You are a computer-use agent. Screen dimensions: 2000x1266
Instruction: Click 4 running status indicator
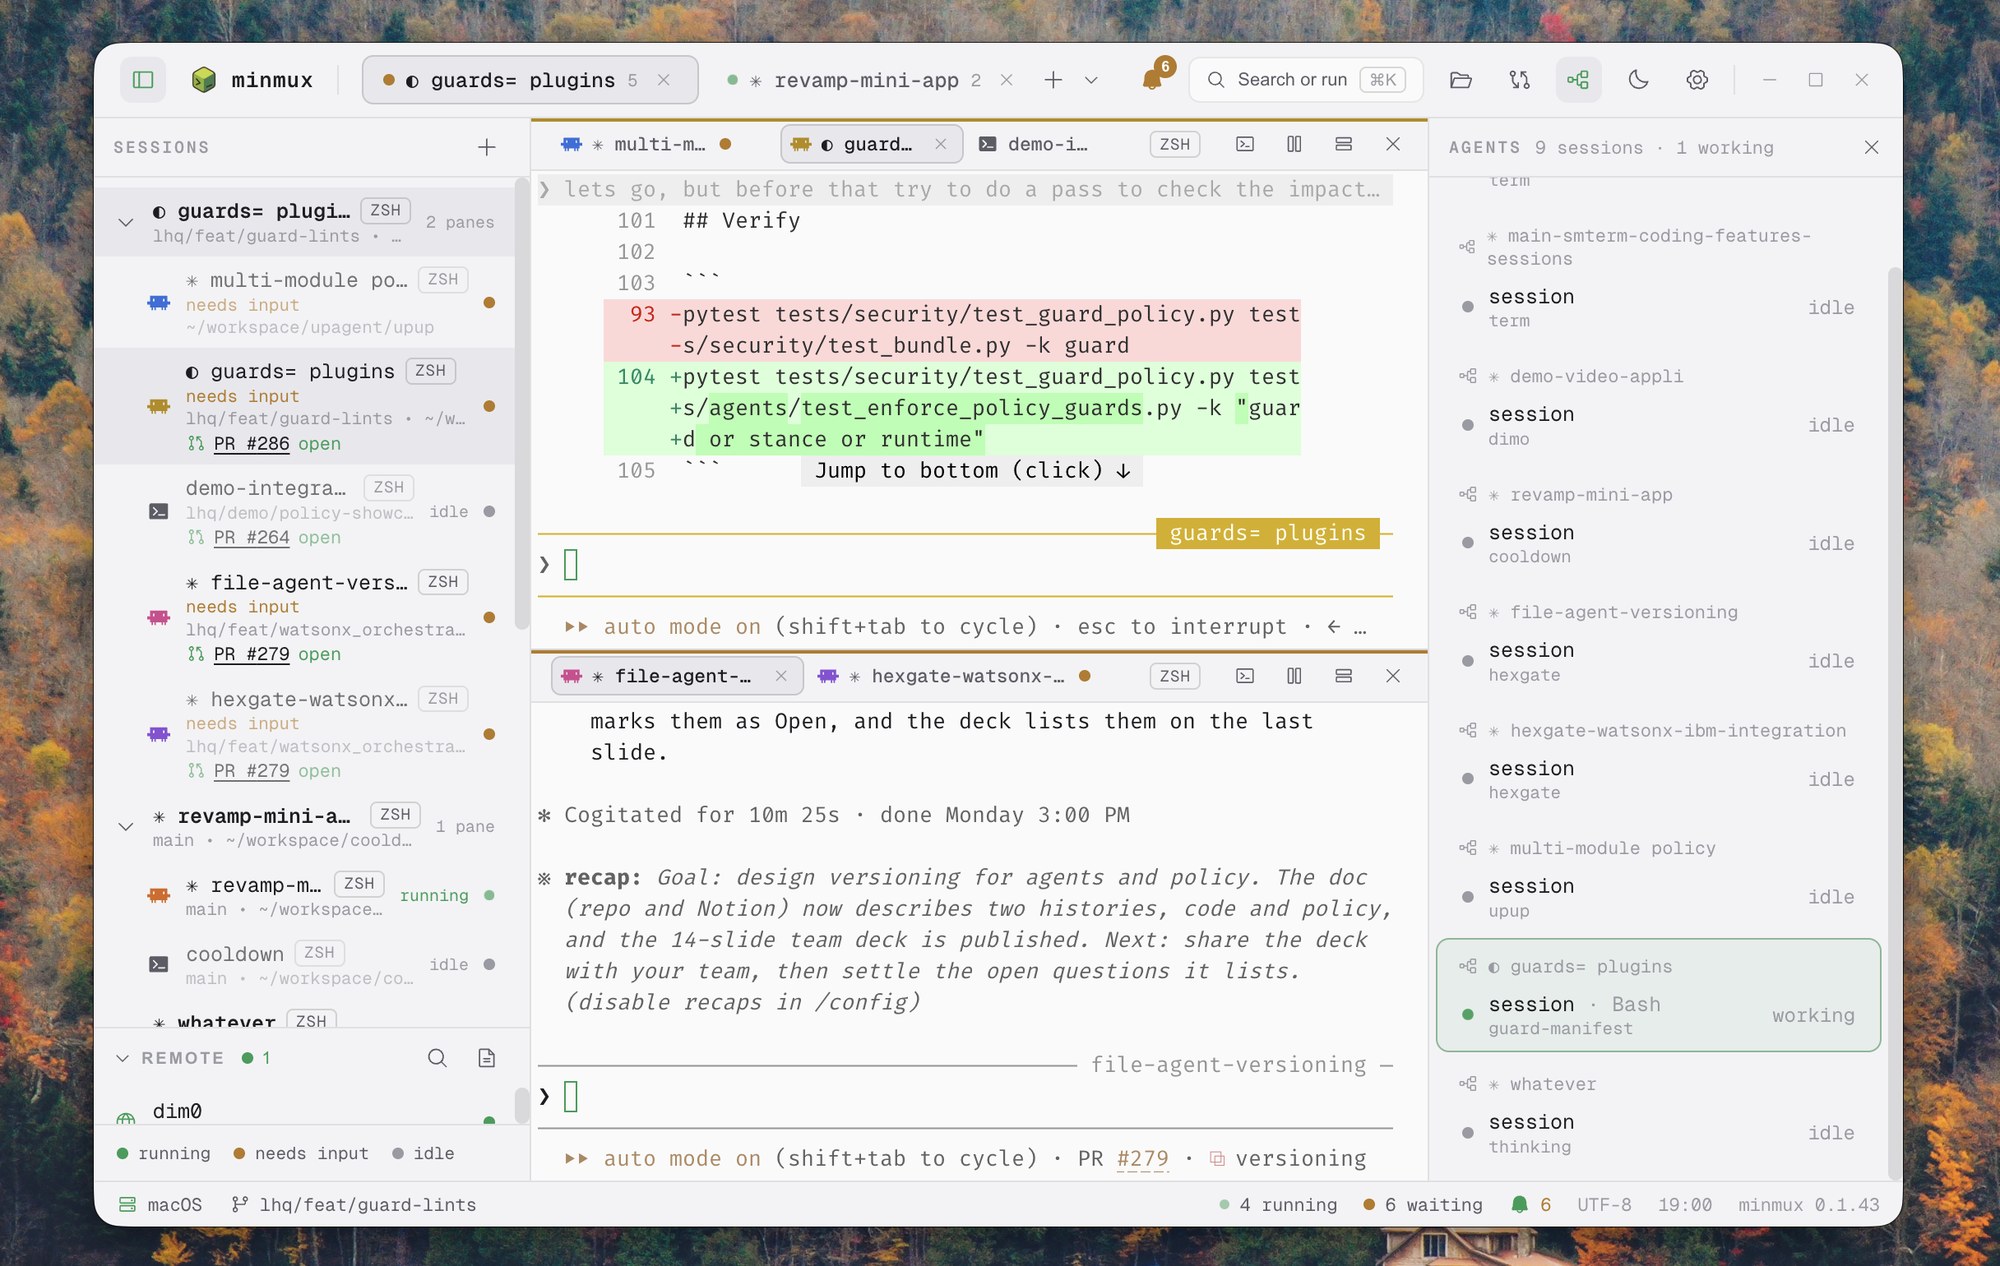(1278, 1205)
